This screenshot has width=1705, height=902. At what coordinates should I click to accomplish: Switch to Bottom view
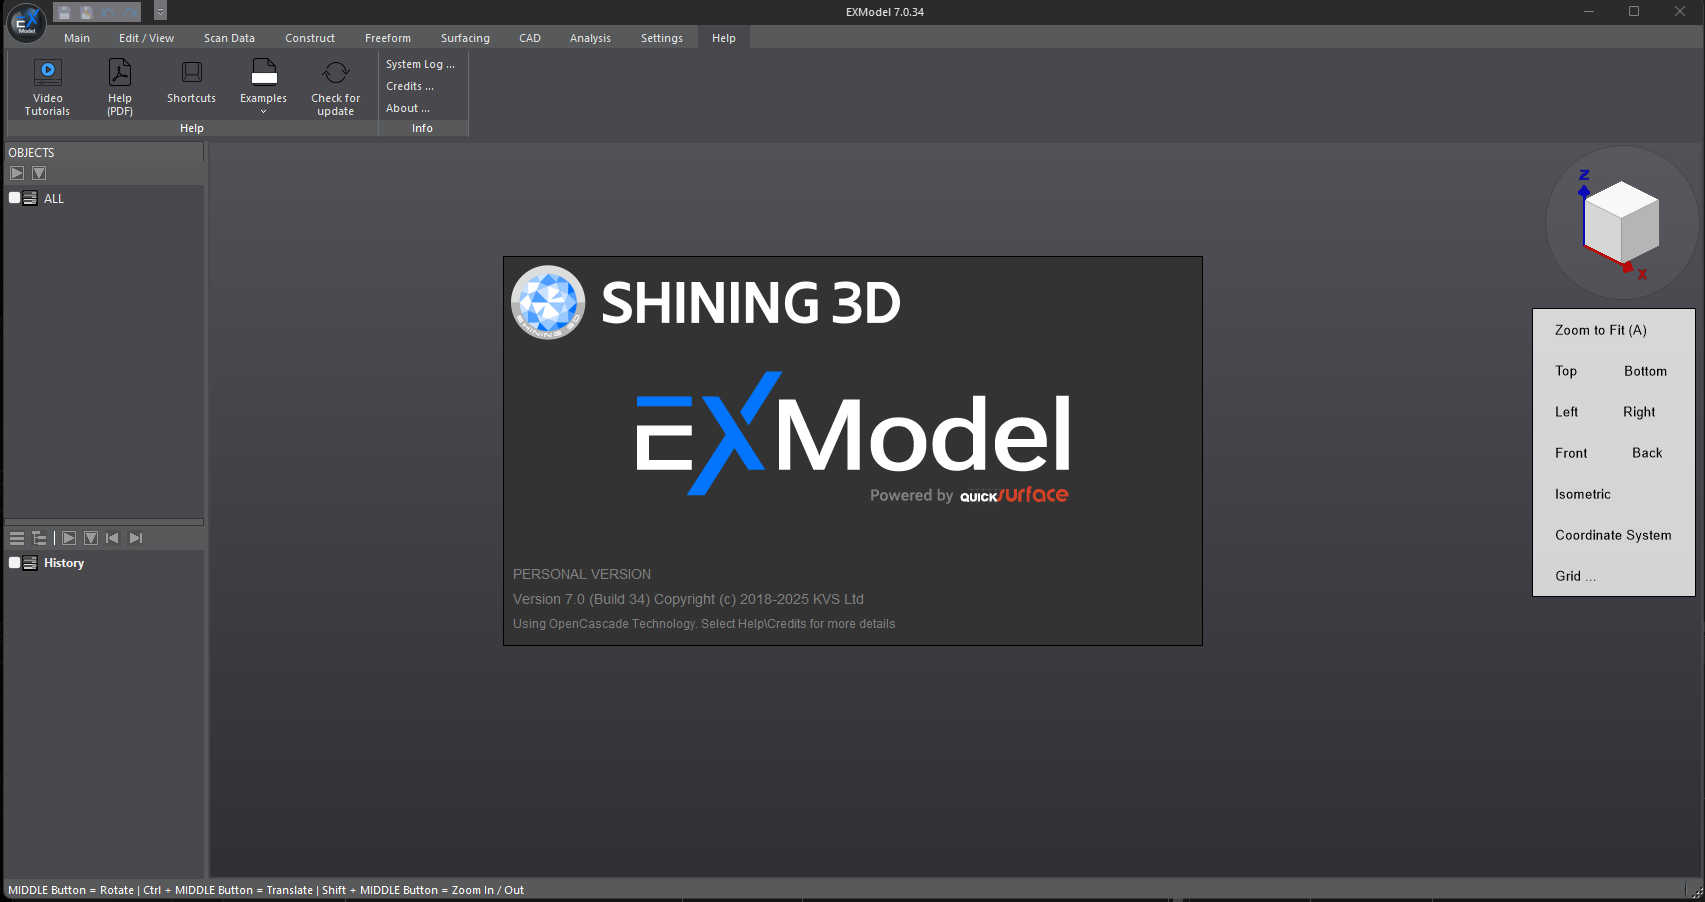(x=1645, y=371)
